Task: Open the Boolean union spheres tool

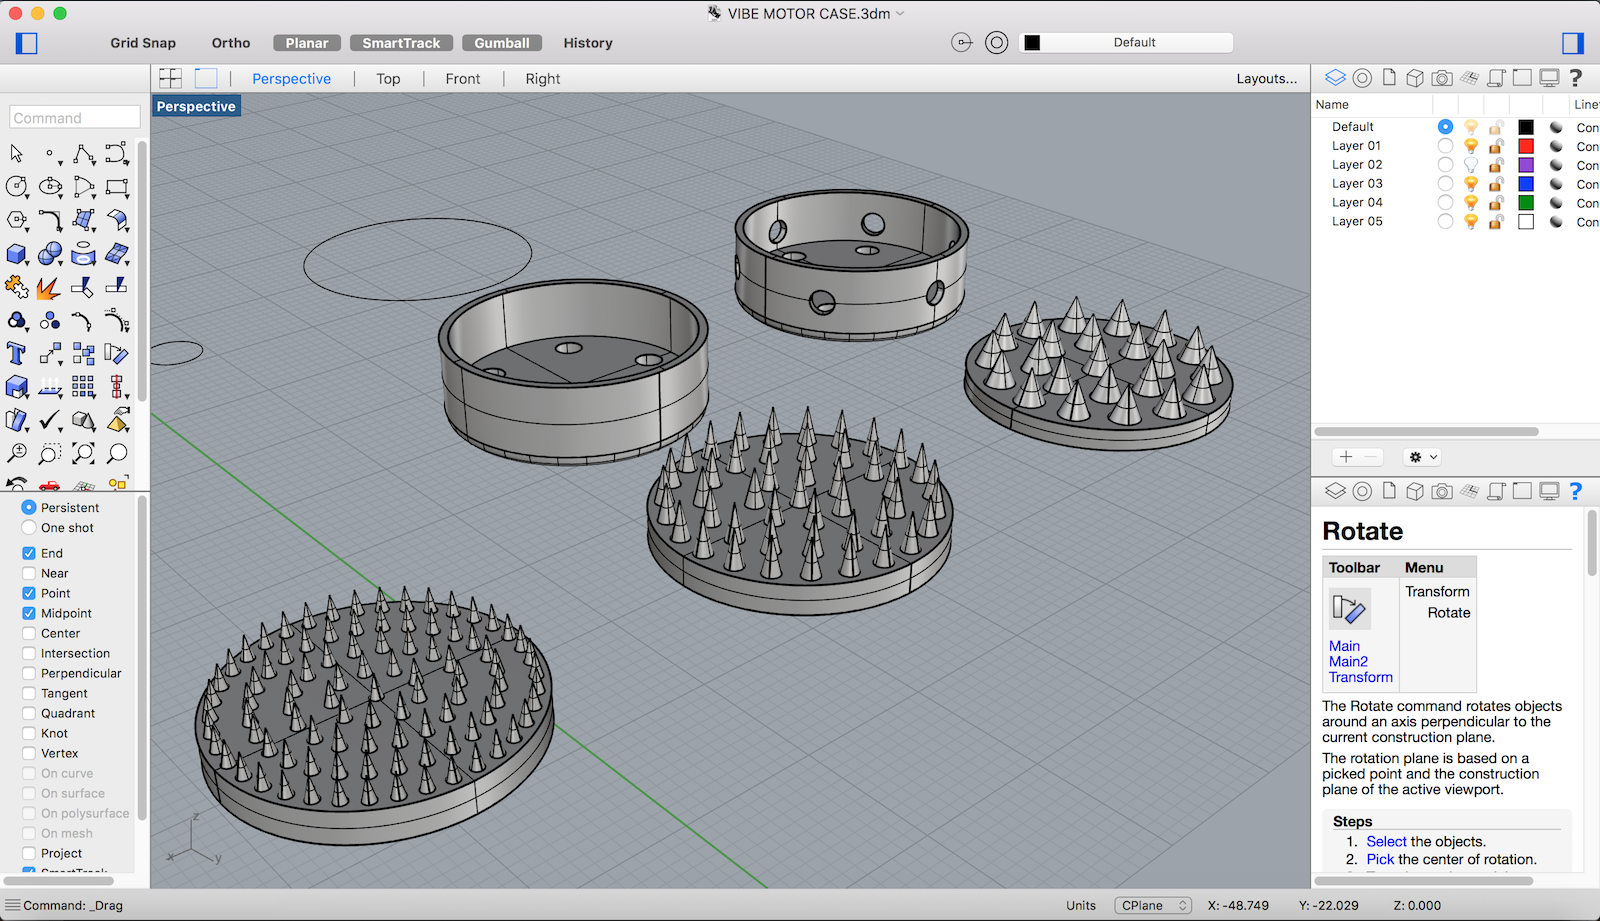Action: (x=50, y=254)
